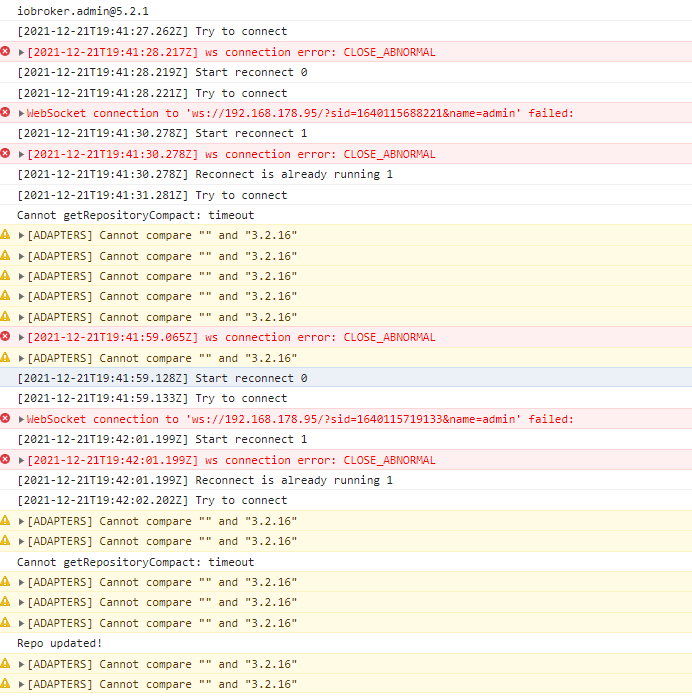The image size is (692, 697).
Task: Click error icon of 19:42:01.199Z ws connection error
Action: [x=5, y=459]
